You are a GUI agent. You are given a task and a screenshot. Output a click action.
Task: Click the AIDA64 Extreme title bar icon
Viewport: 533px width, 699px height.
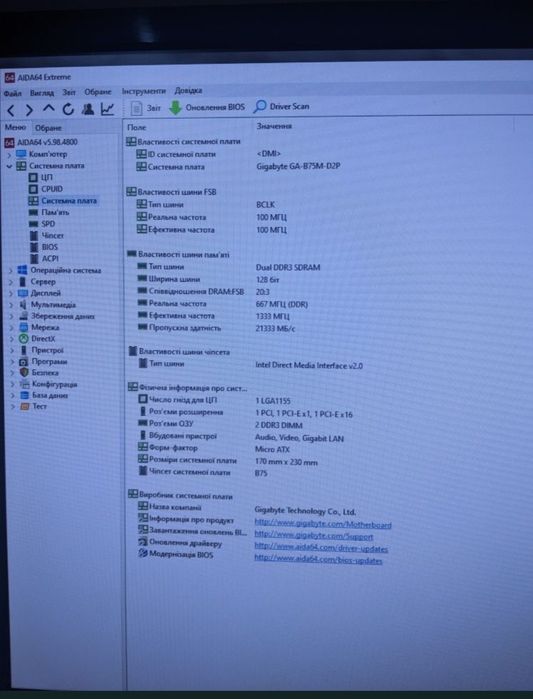[x=9, y=78]
